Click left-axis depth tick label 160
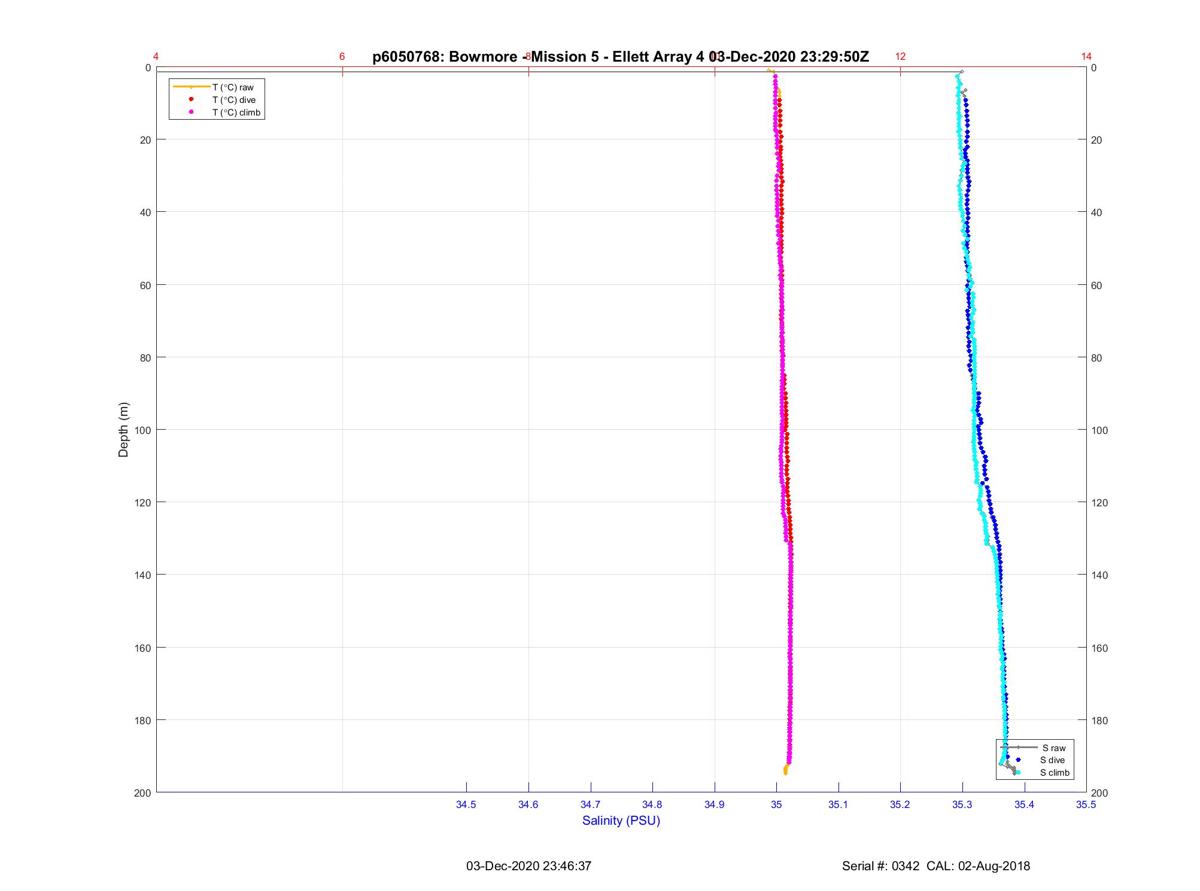Image resolution: width=1200 pixels, height=891 pixels. 142,648
